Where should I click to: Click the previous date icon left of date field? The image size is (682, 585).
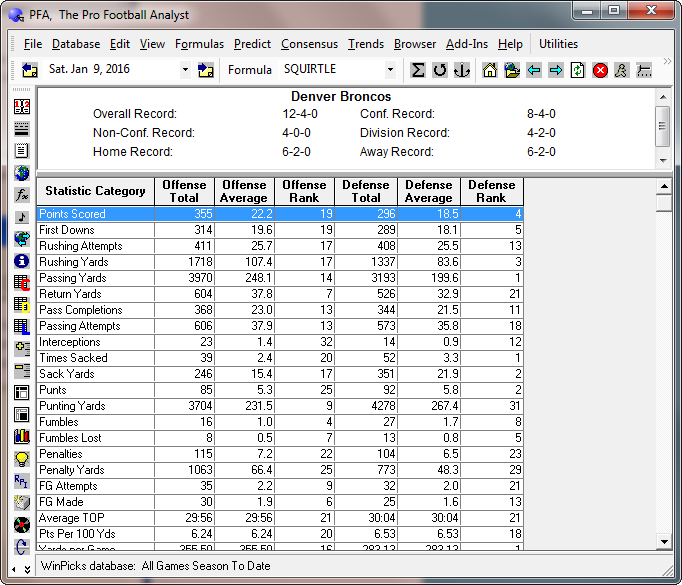(30, 70)
